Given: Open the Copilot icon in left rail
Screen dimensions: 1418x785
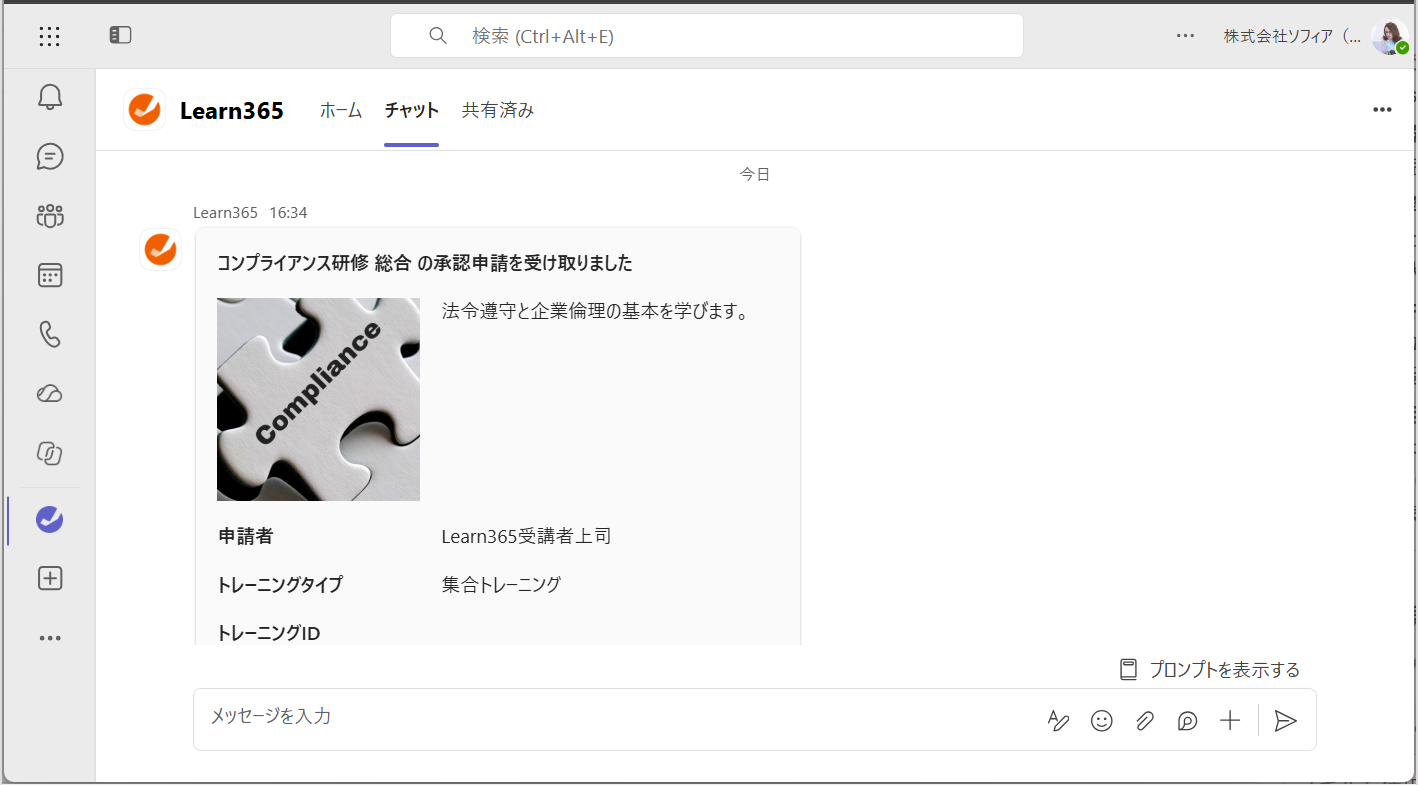Looking at the screenshot, I should 50,454.
